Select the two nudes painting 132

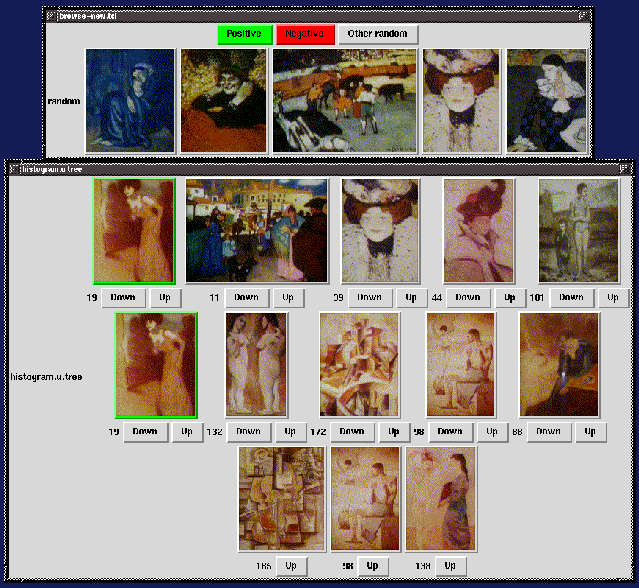(256, 365)
